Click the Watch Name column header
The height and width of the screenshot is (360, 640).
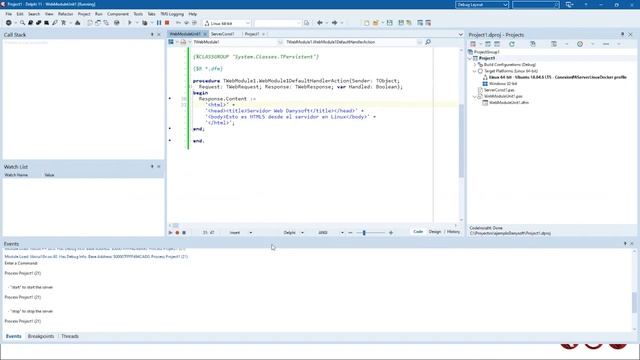16,175
